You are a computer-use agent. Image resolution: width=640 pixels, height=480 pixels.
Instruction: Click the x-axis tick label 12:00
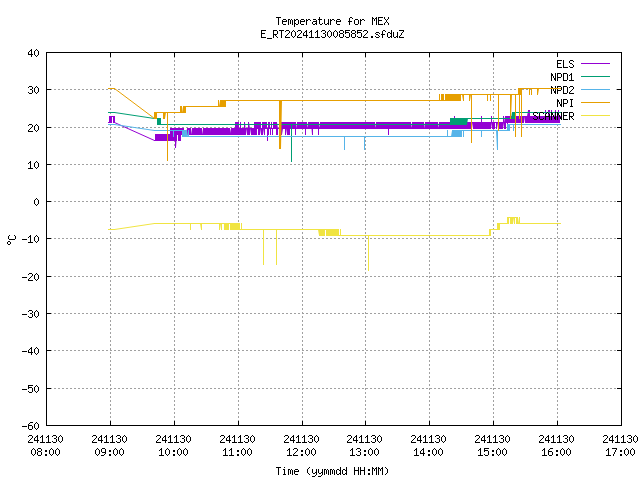pyautogui.click(x=302, y=452)
